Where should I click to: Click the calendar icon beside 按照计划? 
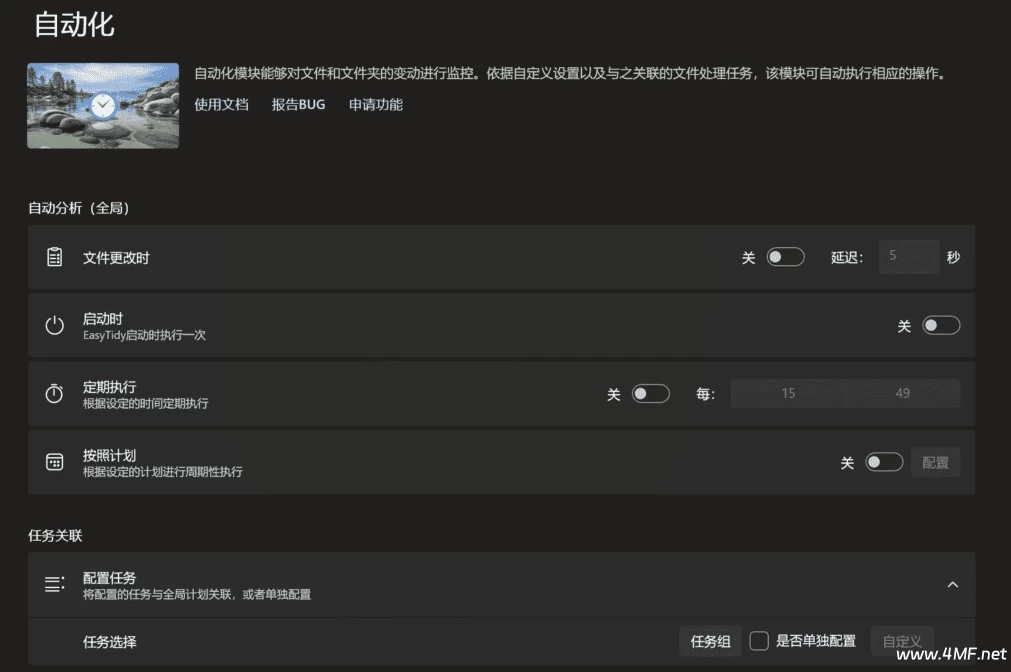tap(55, 461)
